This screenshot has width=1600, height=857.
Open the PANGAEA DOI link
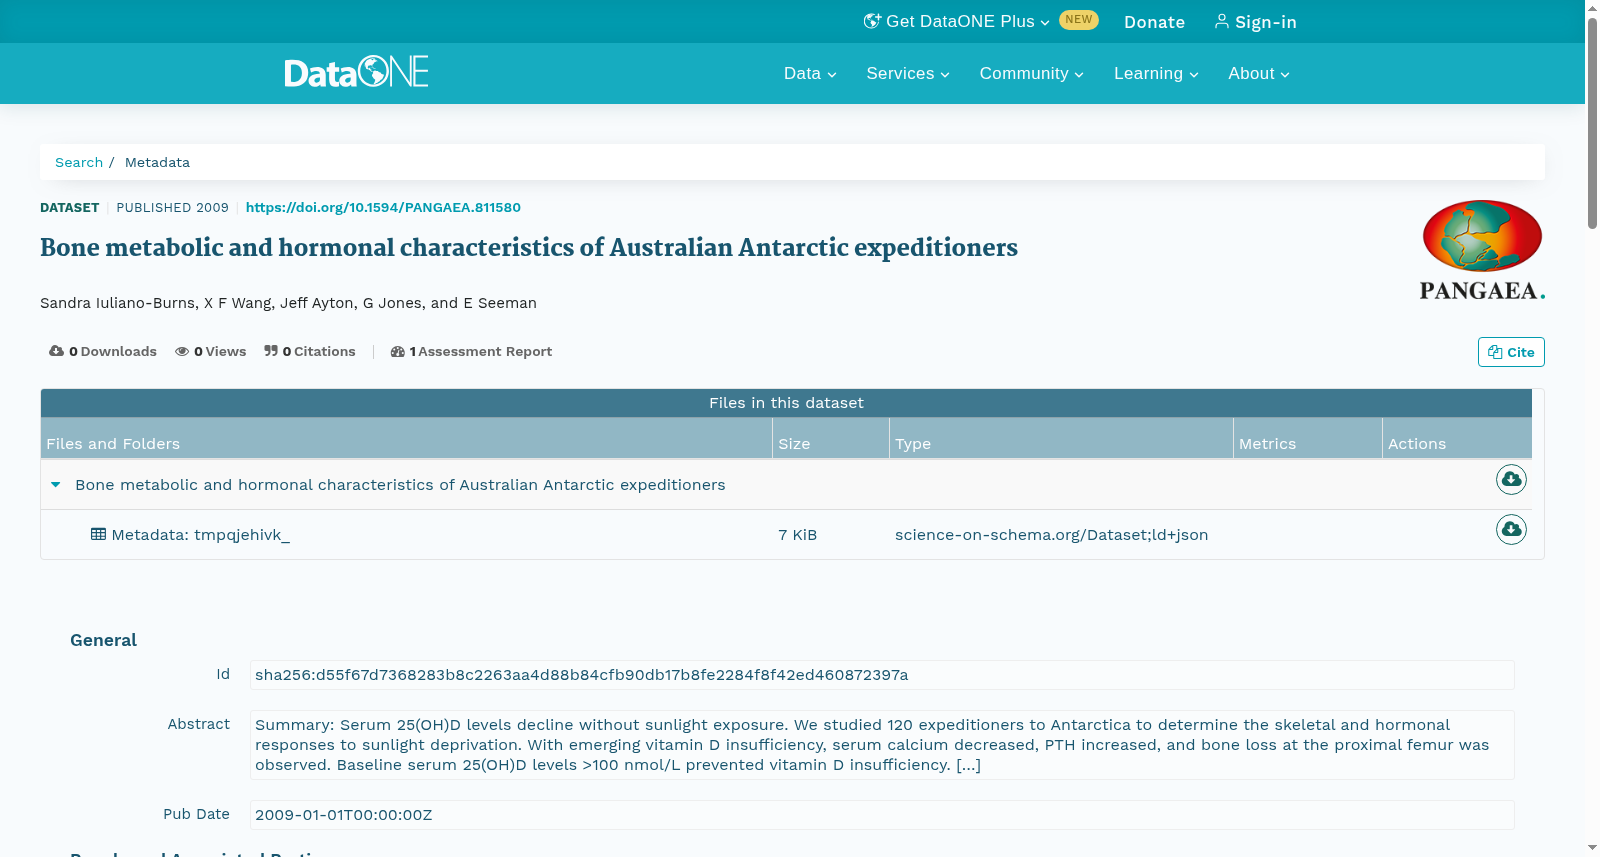click(383, 207)
